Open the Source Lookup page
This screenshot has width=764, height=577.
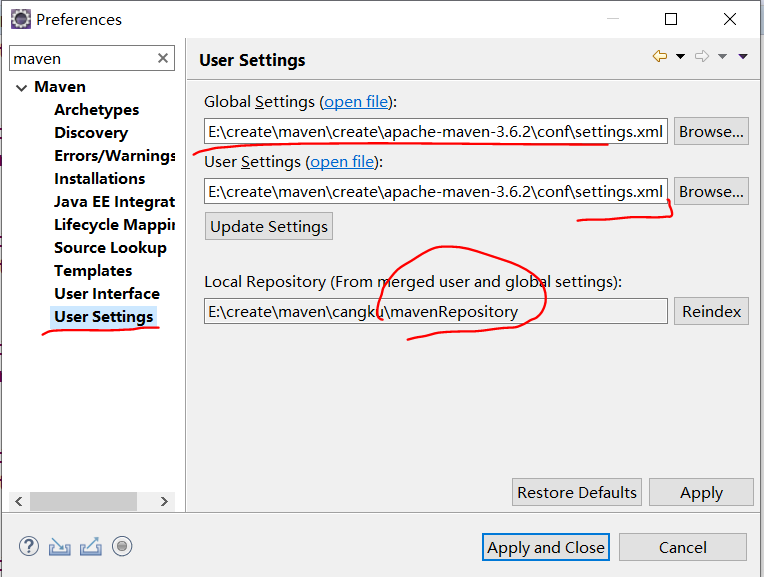(x=110, y=248)
